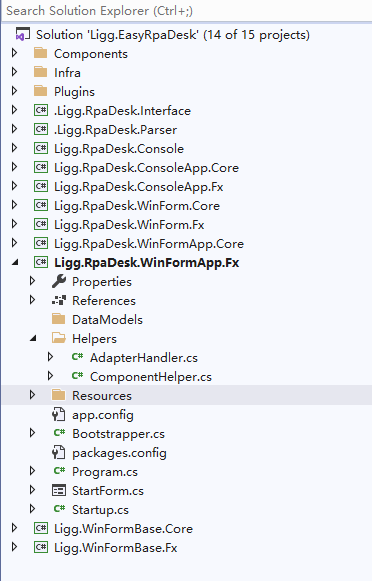The height and width of the screenshot is (581, 372).
Task: Select the DataModels folder label
Action: (x=107, y=320)
